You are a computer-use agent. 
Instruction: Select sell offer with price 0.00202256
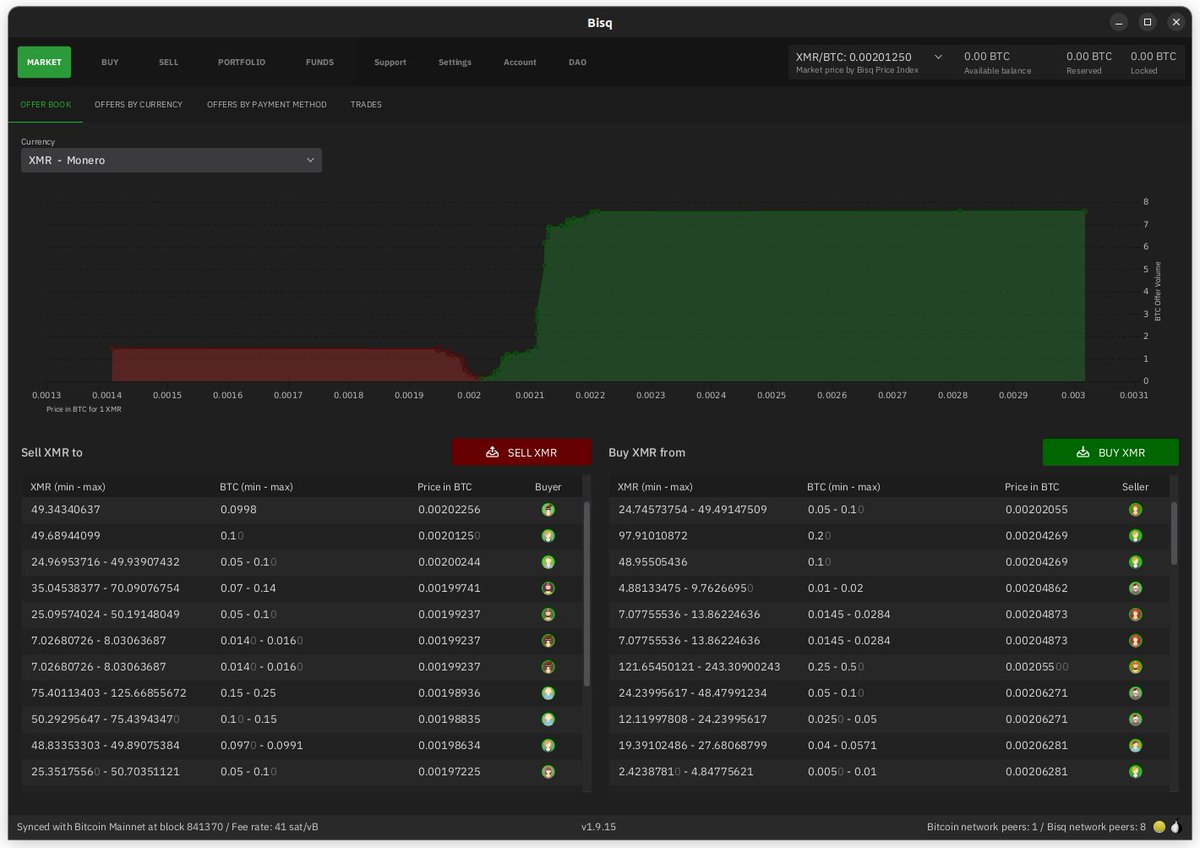(301, 510)
